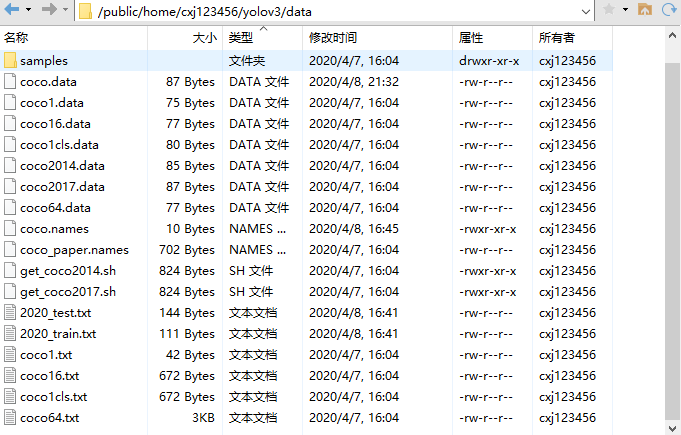
Task: Click the path field showing /public/home/cxj123456/yolov3/data
Action: click(334, 12)
